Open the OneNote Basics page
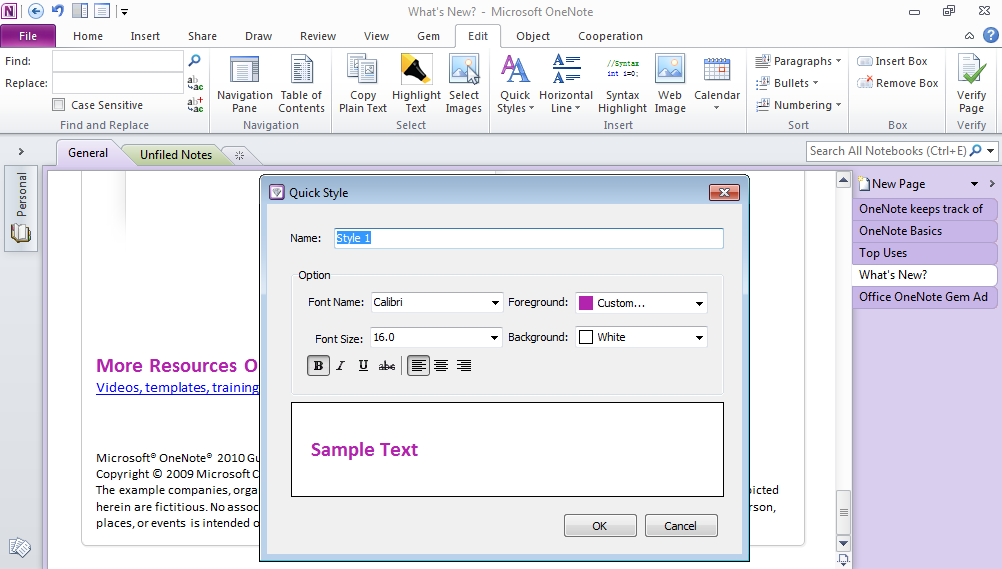 924,231
